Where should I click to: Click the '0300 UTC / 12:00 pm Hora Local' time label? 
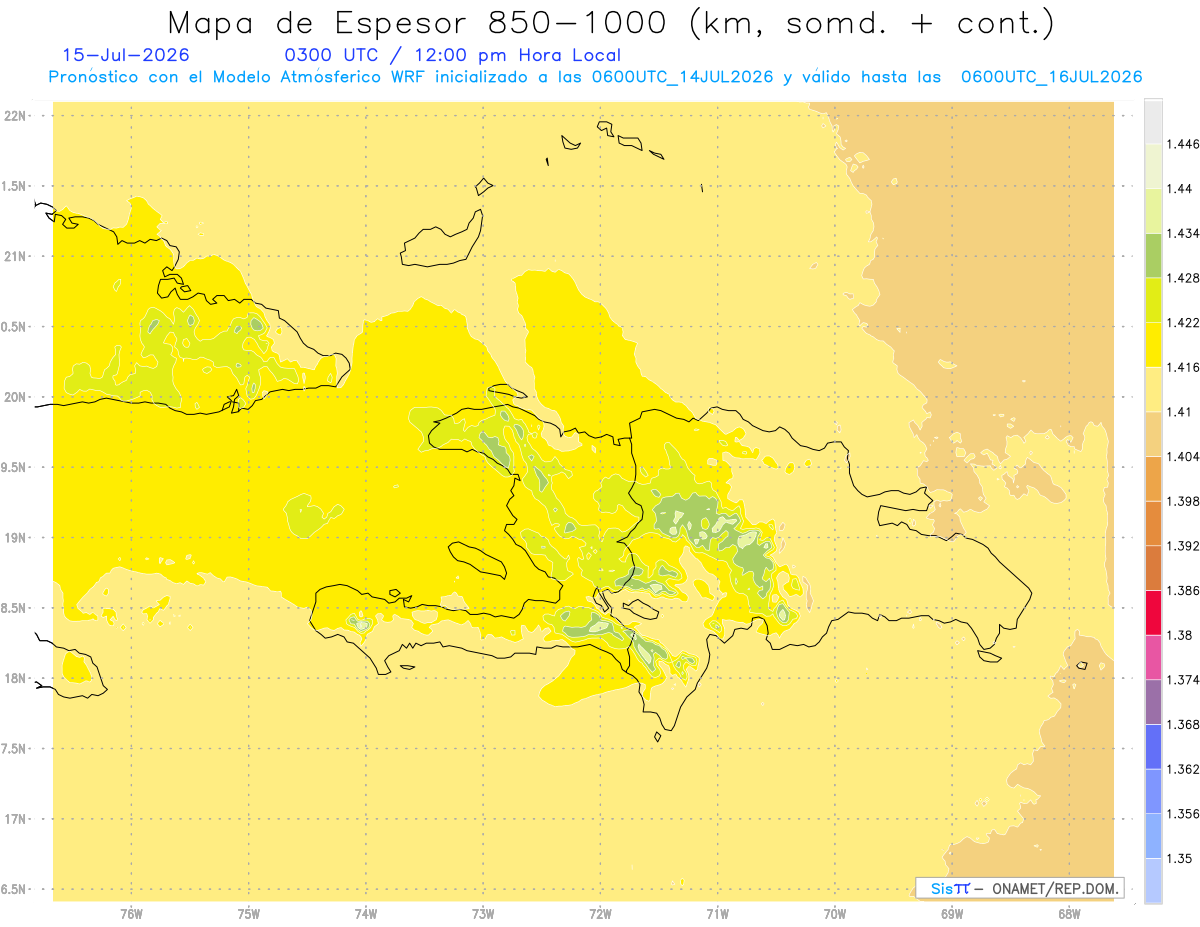pyautogui.click(x=453, y=56)
